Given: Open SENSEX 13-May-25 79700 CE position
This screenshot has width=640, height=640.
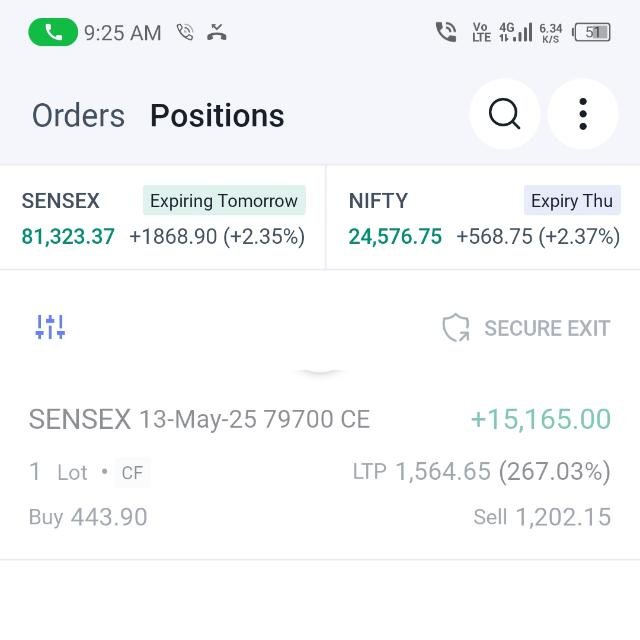Looking at the screenshot, I should click(200, 419).
